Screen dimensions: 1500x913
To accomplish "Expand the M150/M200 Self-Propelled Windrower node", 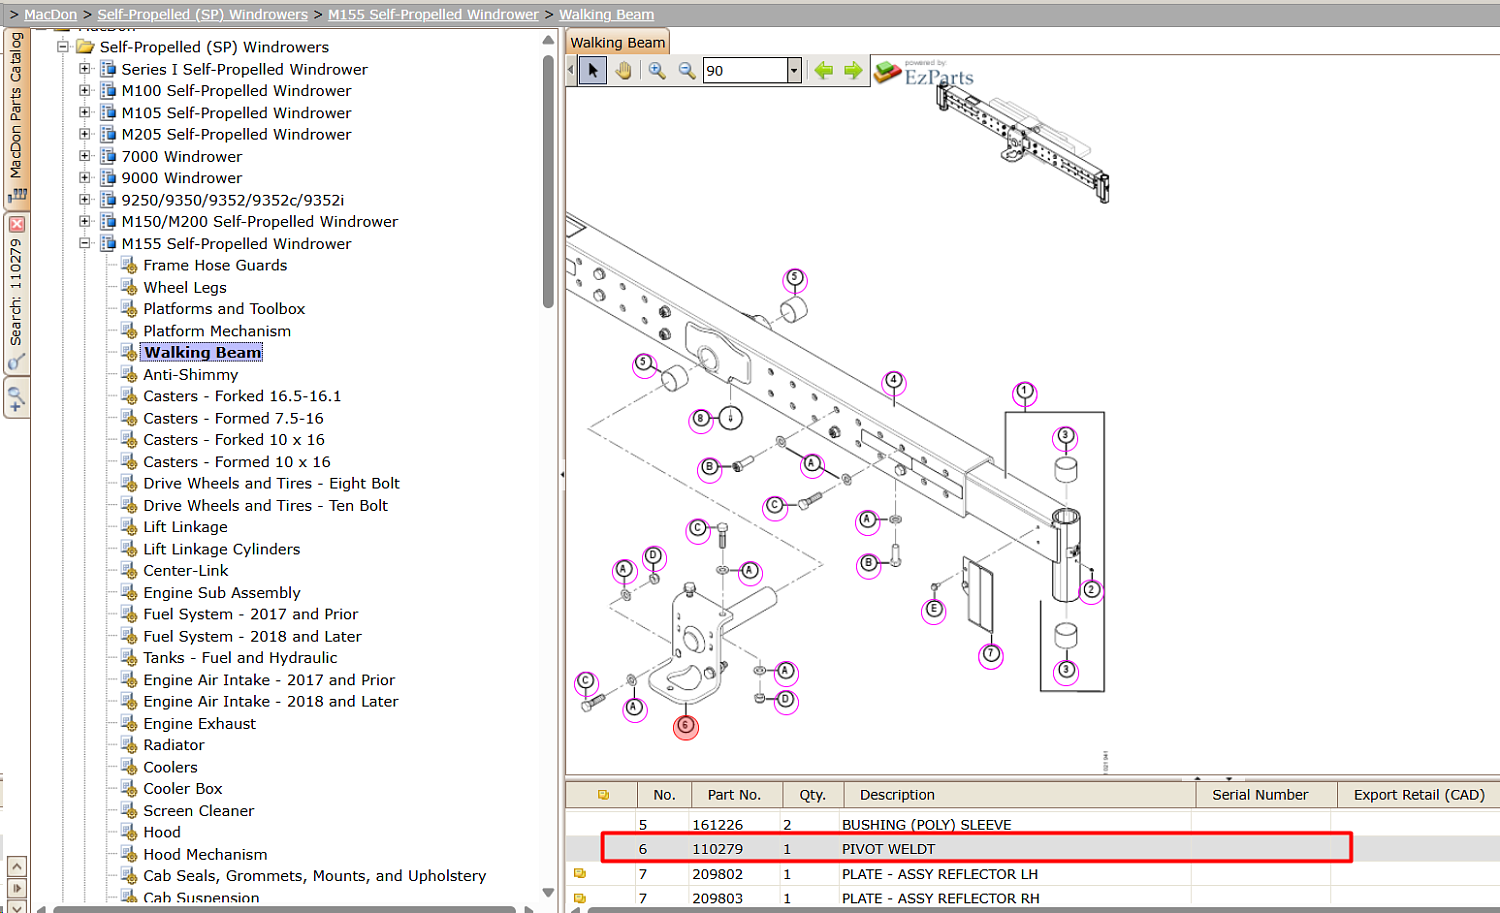I will point(85,221).
